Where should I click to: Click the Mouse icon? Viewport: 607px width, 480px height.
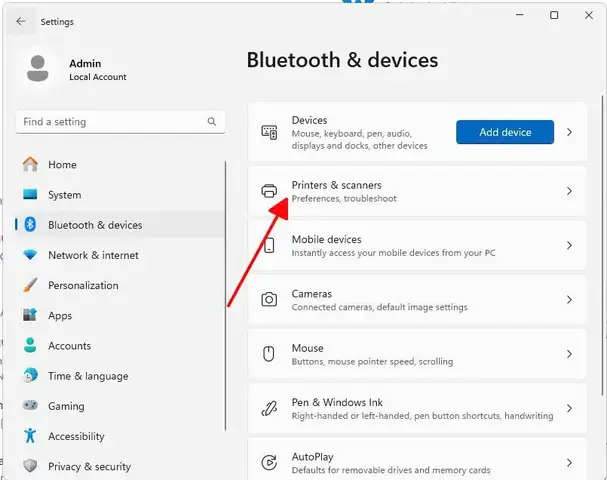tap(269, 354)
